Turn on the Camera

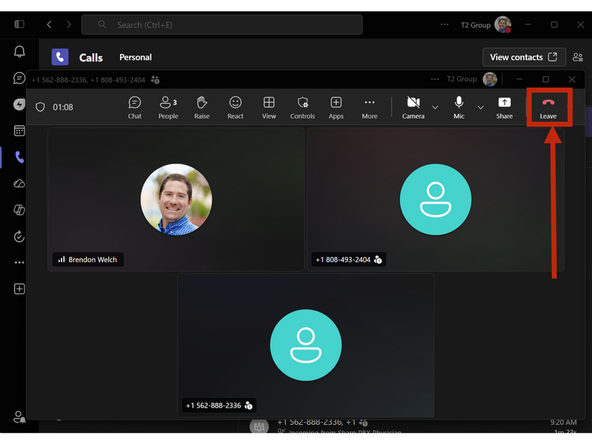[x=413, y=107]
